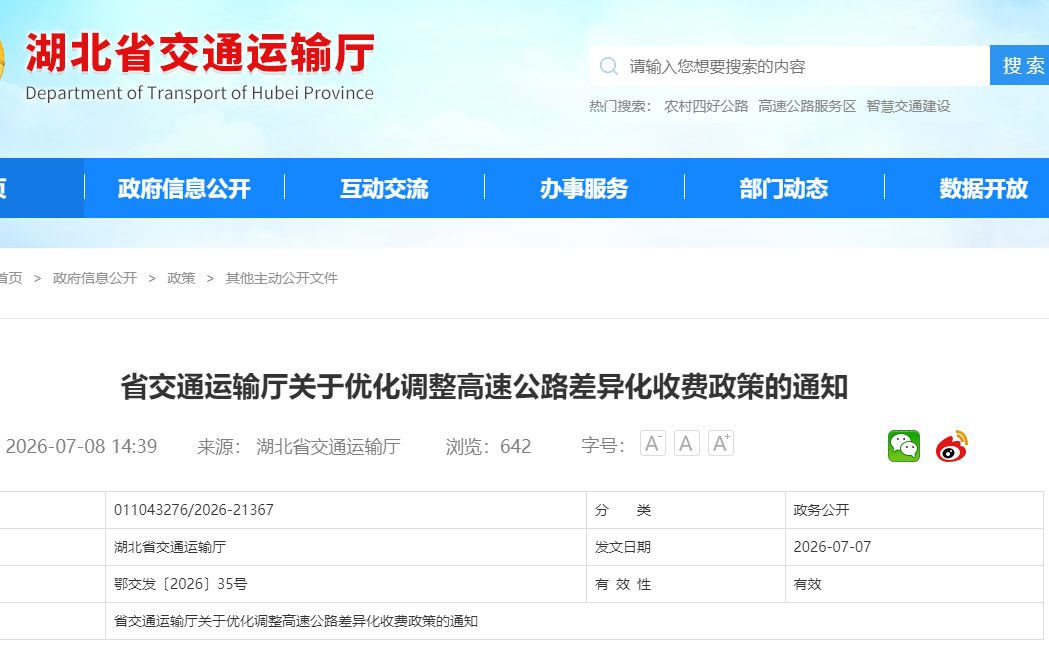Share article via Weibo icon
Image resolution: width=1049 pixels, height=651 pixels.
click(x=951, y=446)
